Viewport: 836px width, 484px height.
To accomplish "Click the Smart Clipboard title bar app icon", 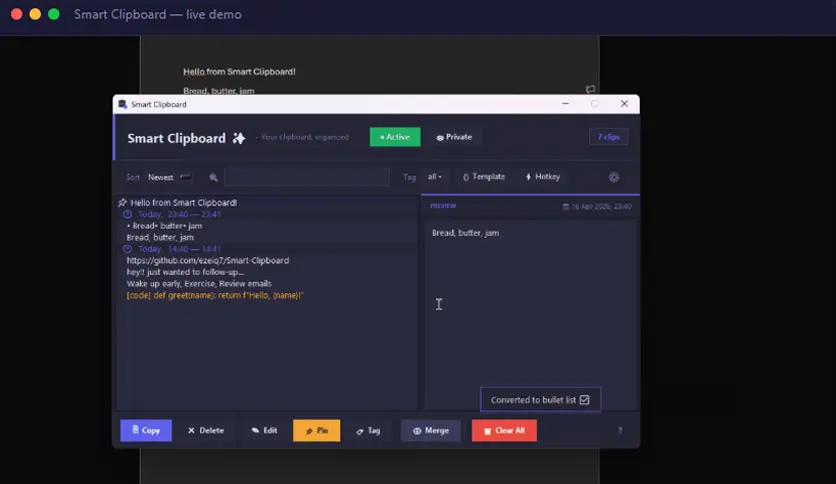I will [123, 104].
